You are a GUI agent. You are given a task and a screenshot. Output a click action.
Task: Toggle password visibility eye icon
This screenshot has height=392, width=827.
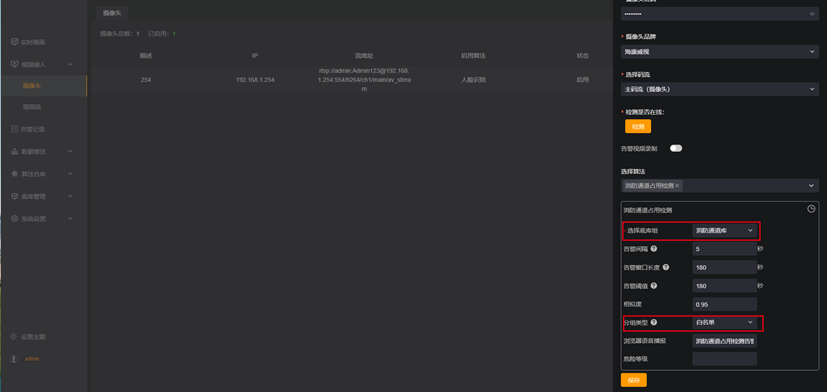tap(812, 14)
